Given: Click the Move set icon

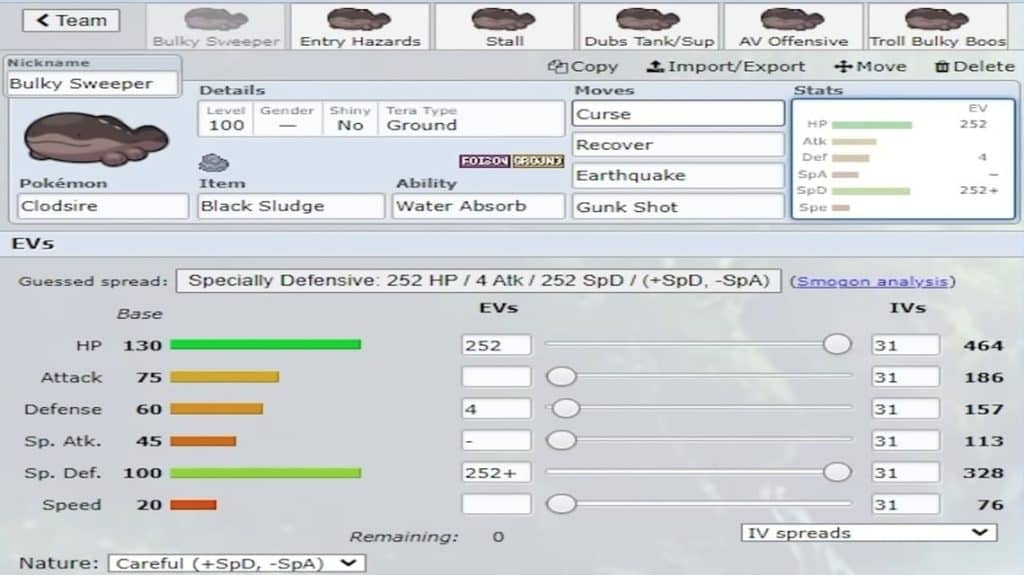Looking at the screenshot, I should click(x=842, y=67).
